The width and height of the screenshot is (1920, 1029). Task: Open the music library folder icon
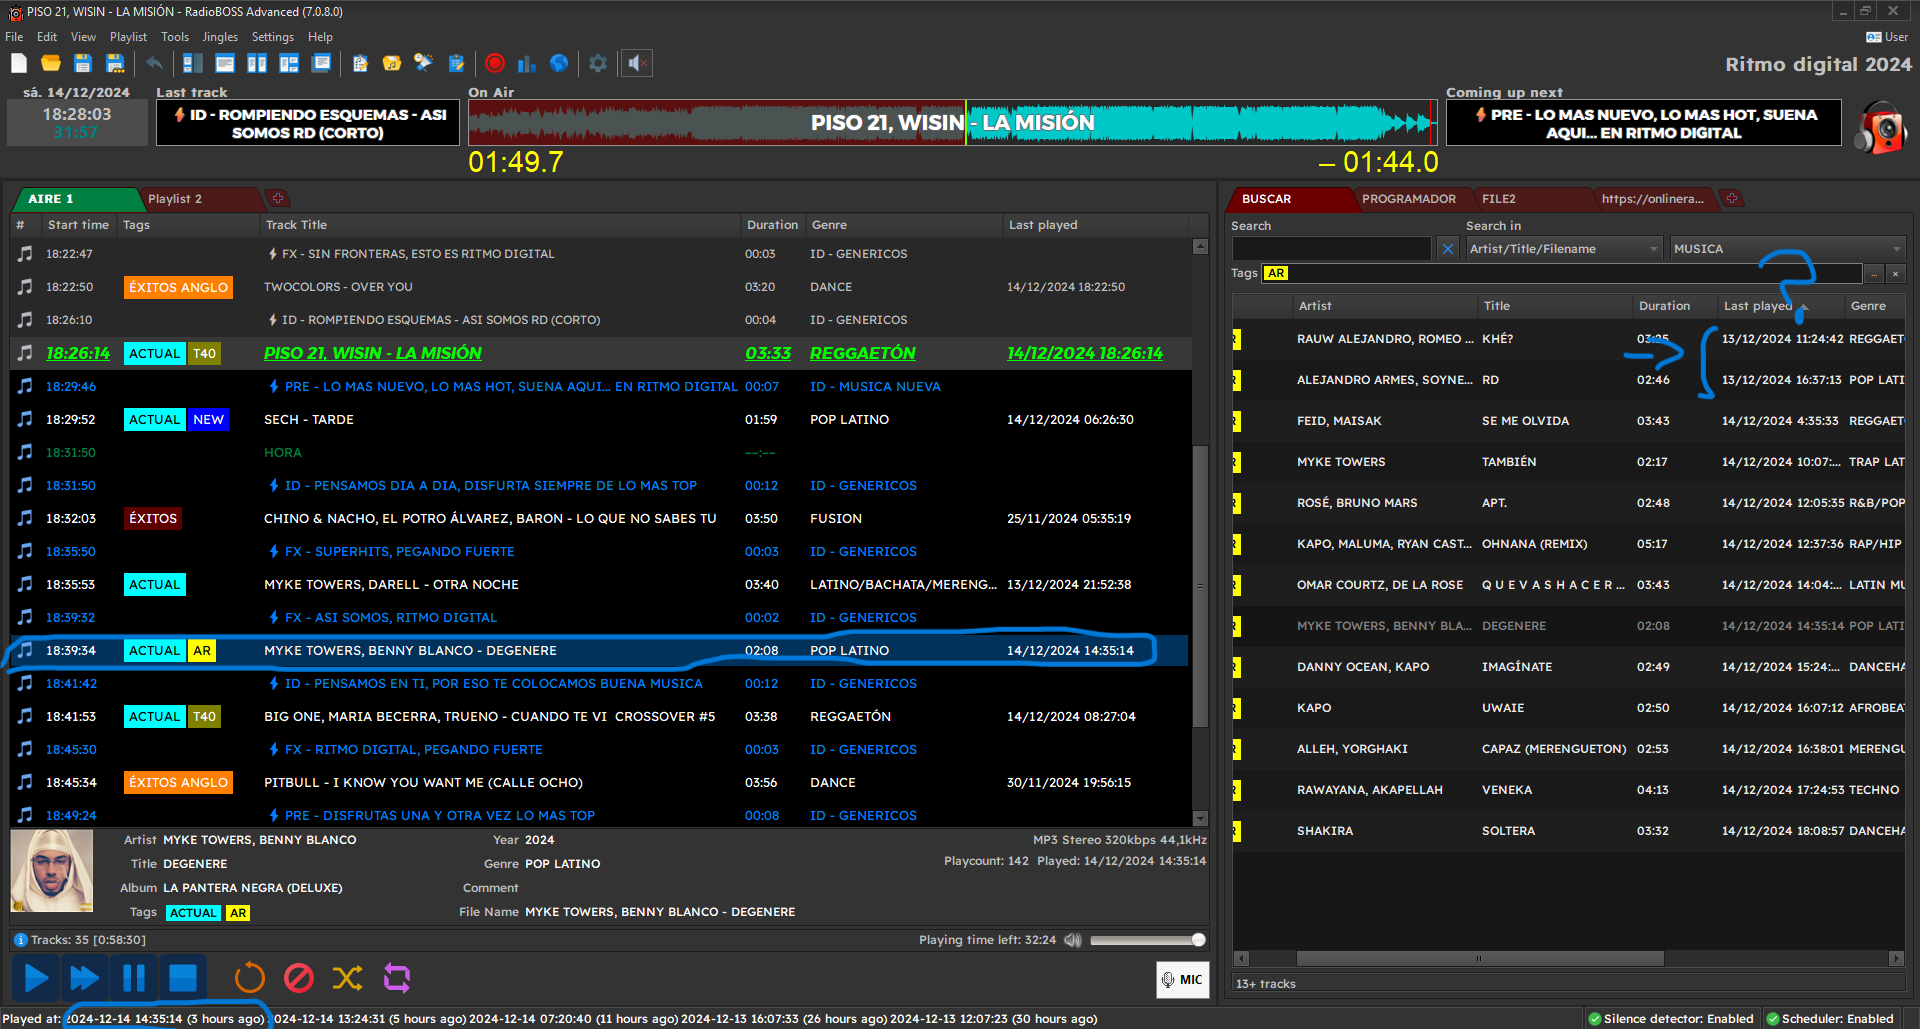[x=392, y=63]
